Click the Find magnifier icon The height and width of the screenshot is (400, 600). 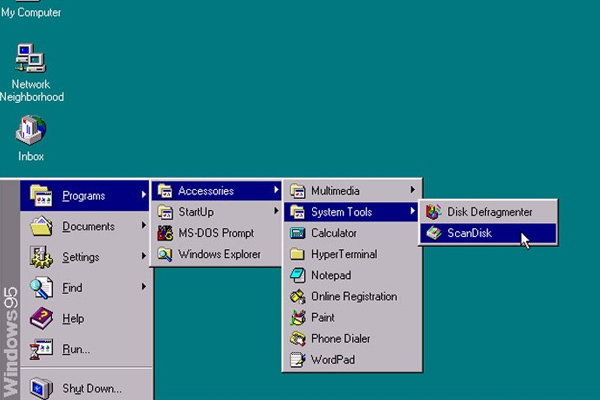point(41,287)
